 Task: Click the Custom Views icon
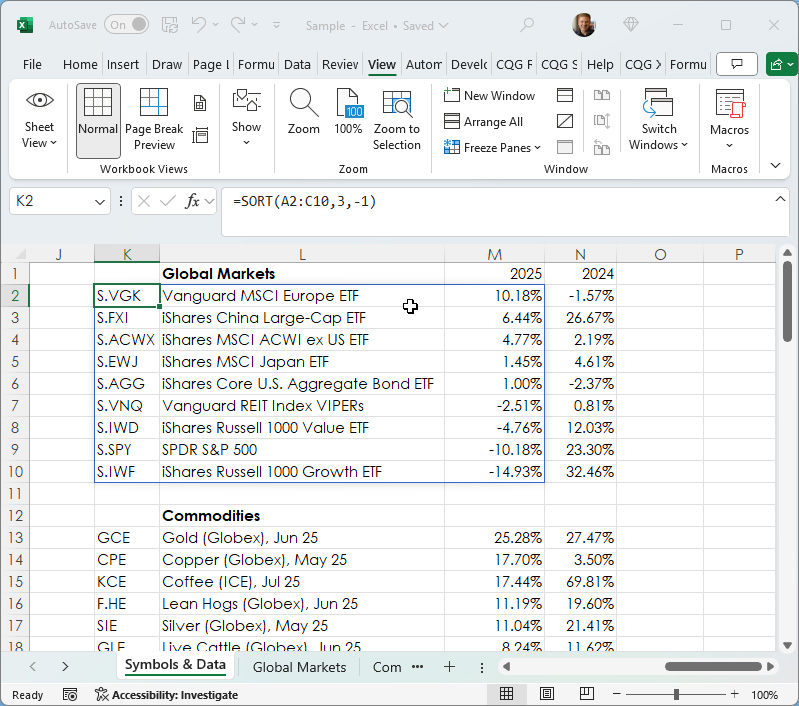click(x=200, y=136)
